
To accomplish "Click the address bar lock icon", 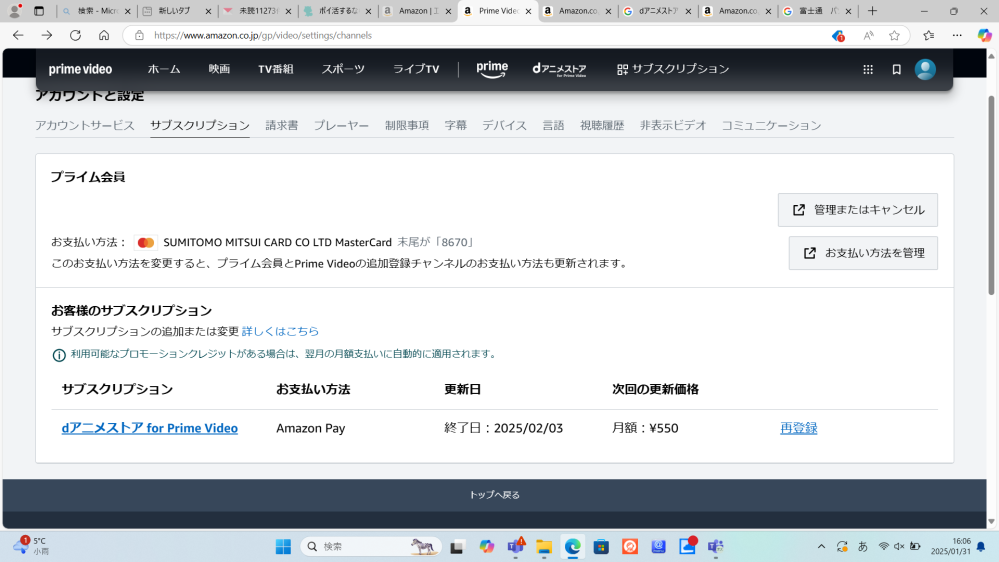I will 139,36.
